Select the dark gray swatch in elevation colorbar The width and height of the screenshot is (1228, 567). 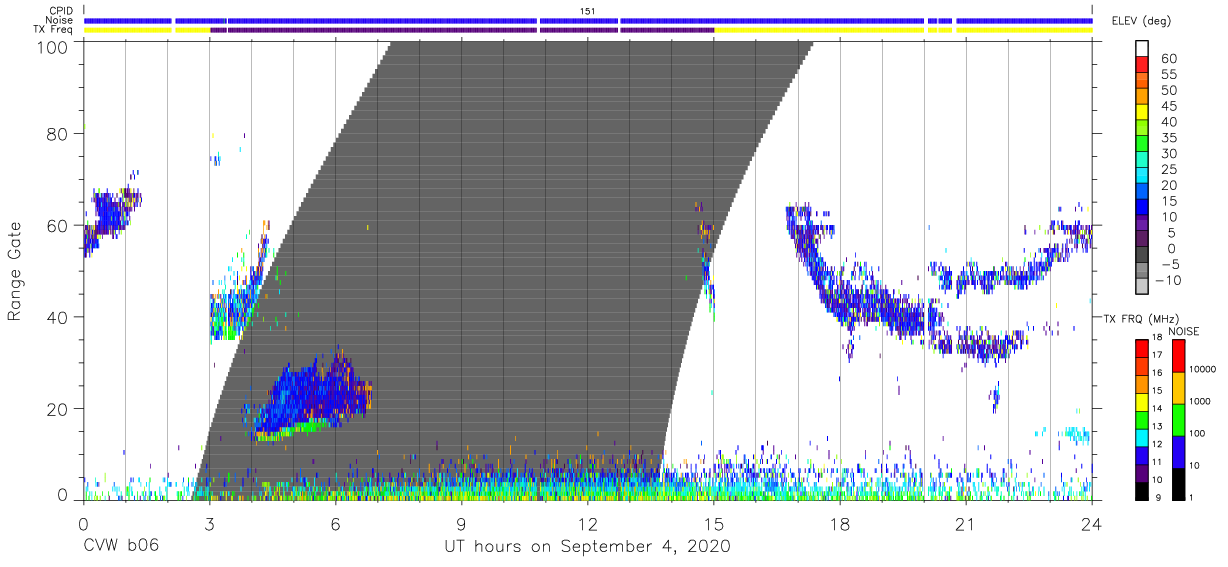tap(1143, 256)
